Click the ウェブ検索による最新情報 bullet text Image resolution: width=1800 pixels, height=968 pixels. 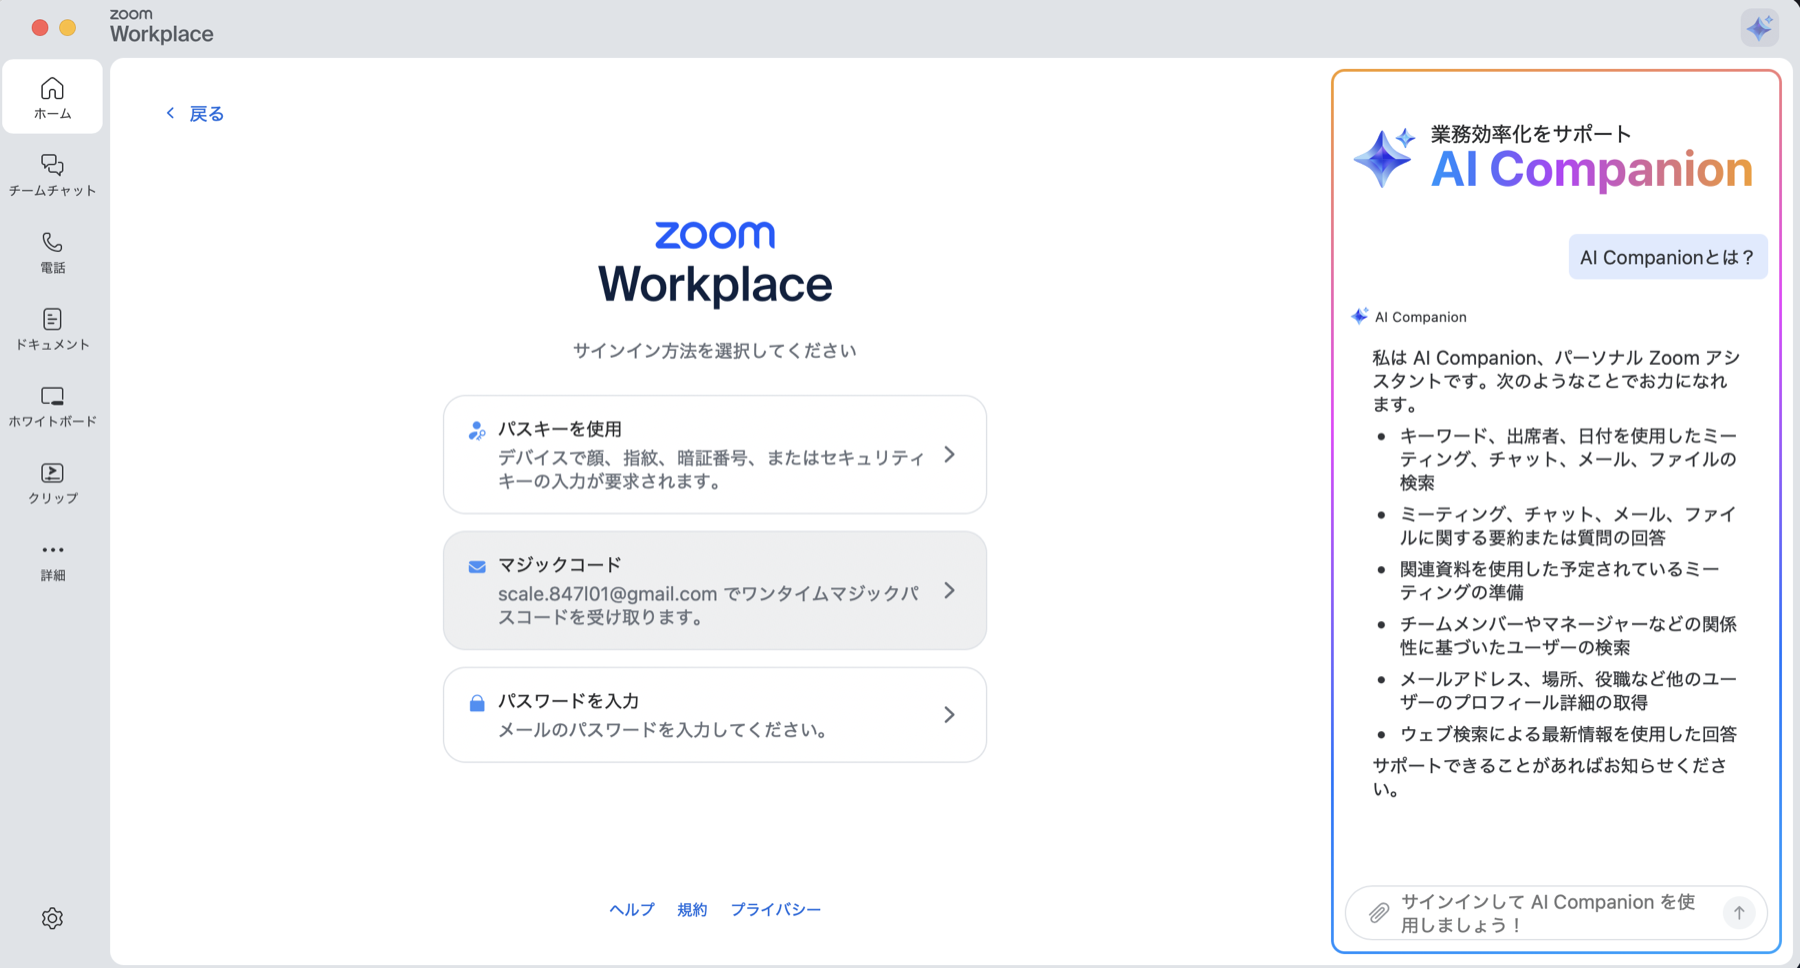pos(1568,734)
